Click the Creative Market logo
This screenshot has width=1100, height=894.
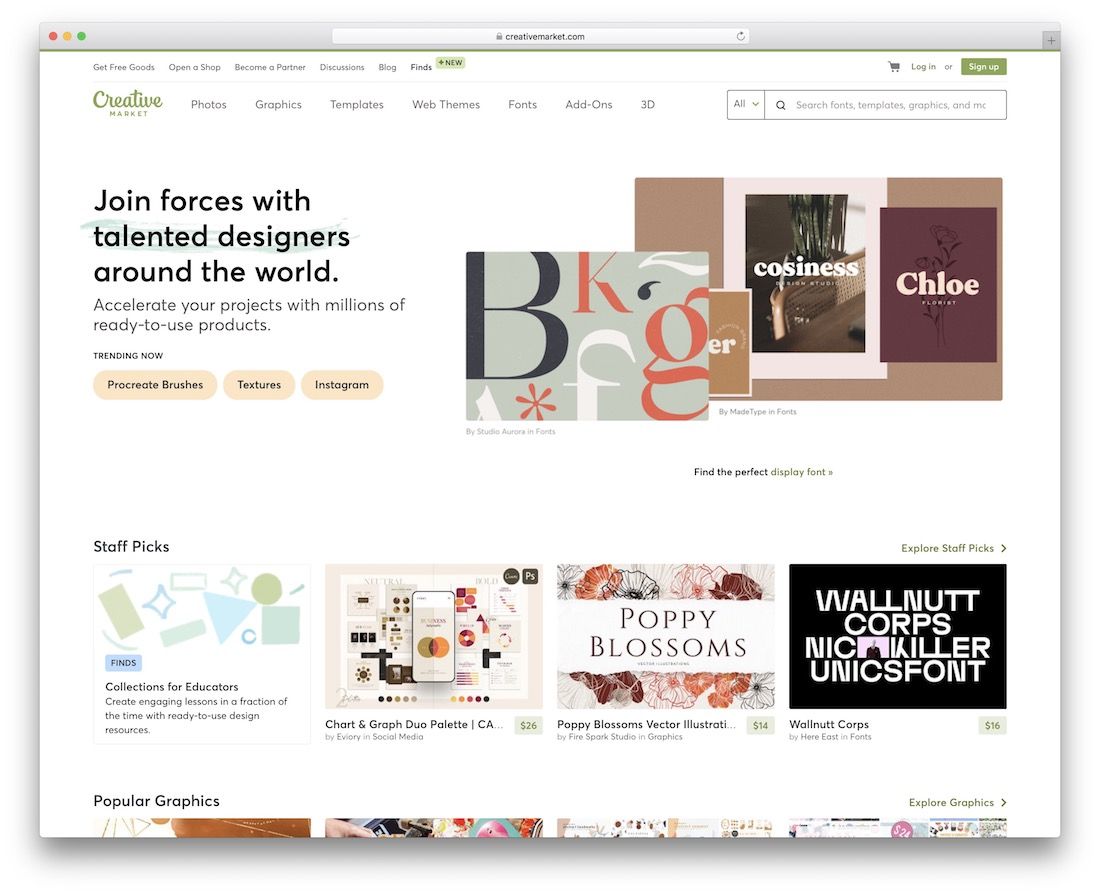pyautogui.click(x=127, y=103)
